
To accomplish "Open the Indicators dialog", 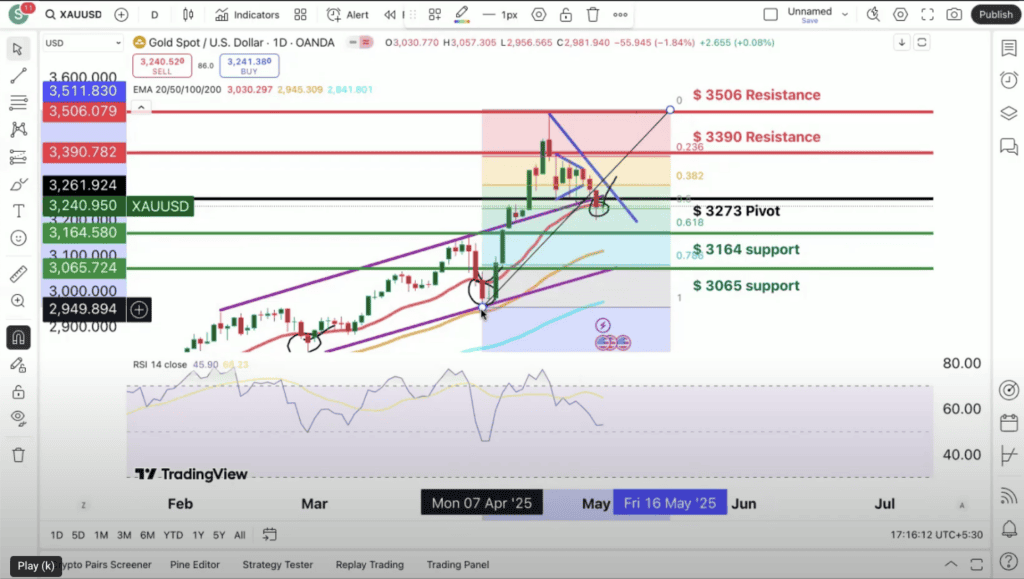I will tap(248, 14).
